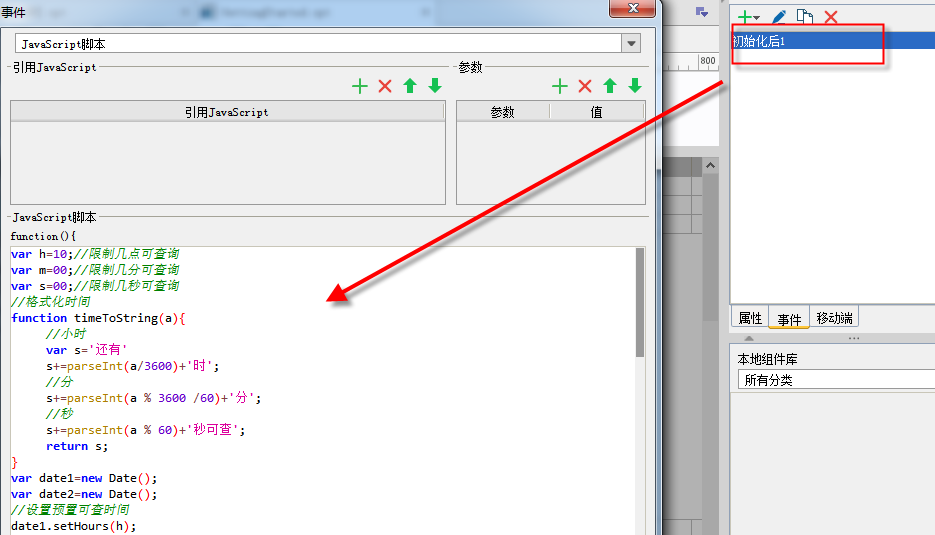Expand the 所有分类 category combo box

pyautogui.click(x=836, y=380)
